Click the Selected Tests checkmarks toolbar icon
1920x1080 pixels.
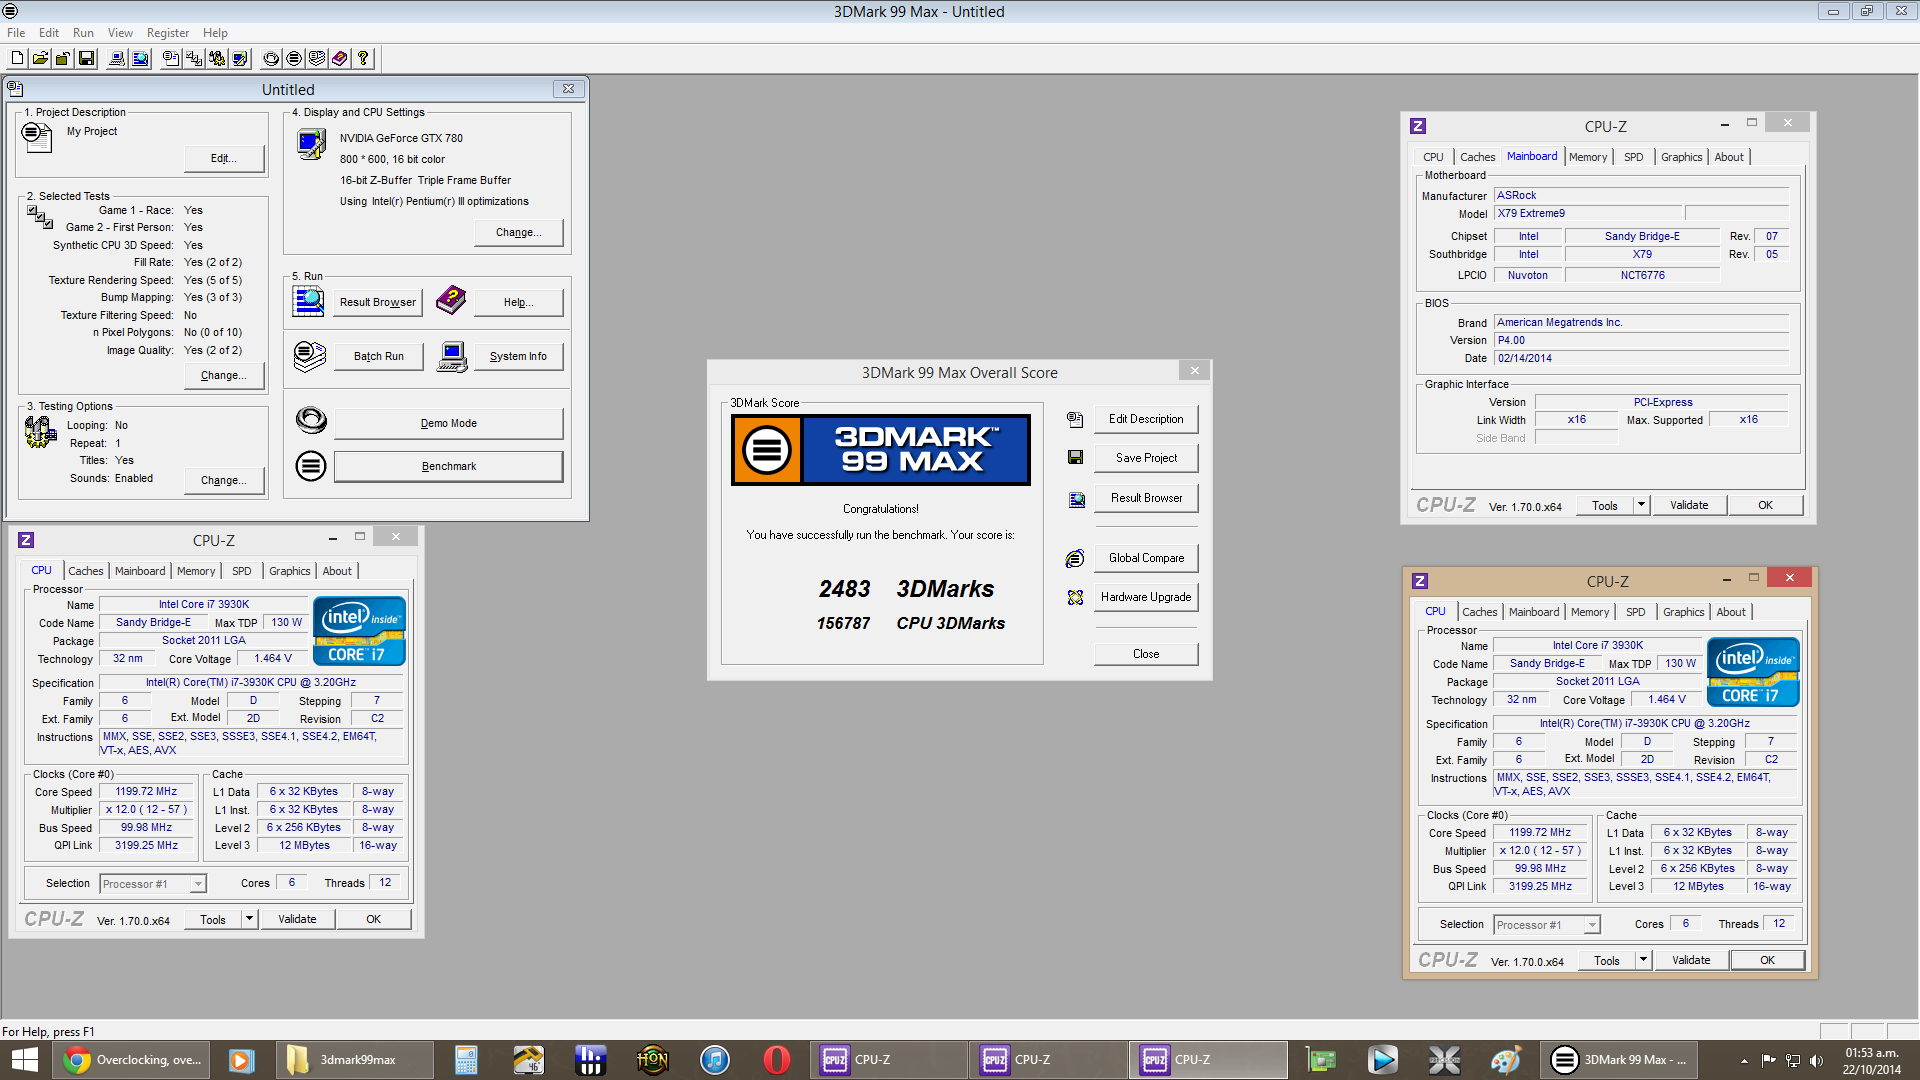click(x=194, y=59)
